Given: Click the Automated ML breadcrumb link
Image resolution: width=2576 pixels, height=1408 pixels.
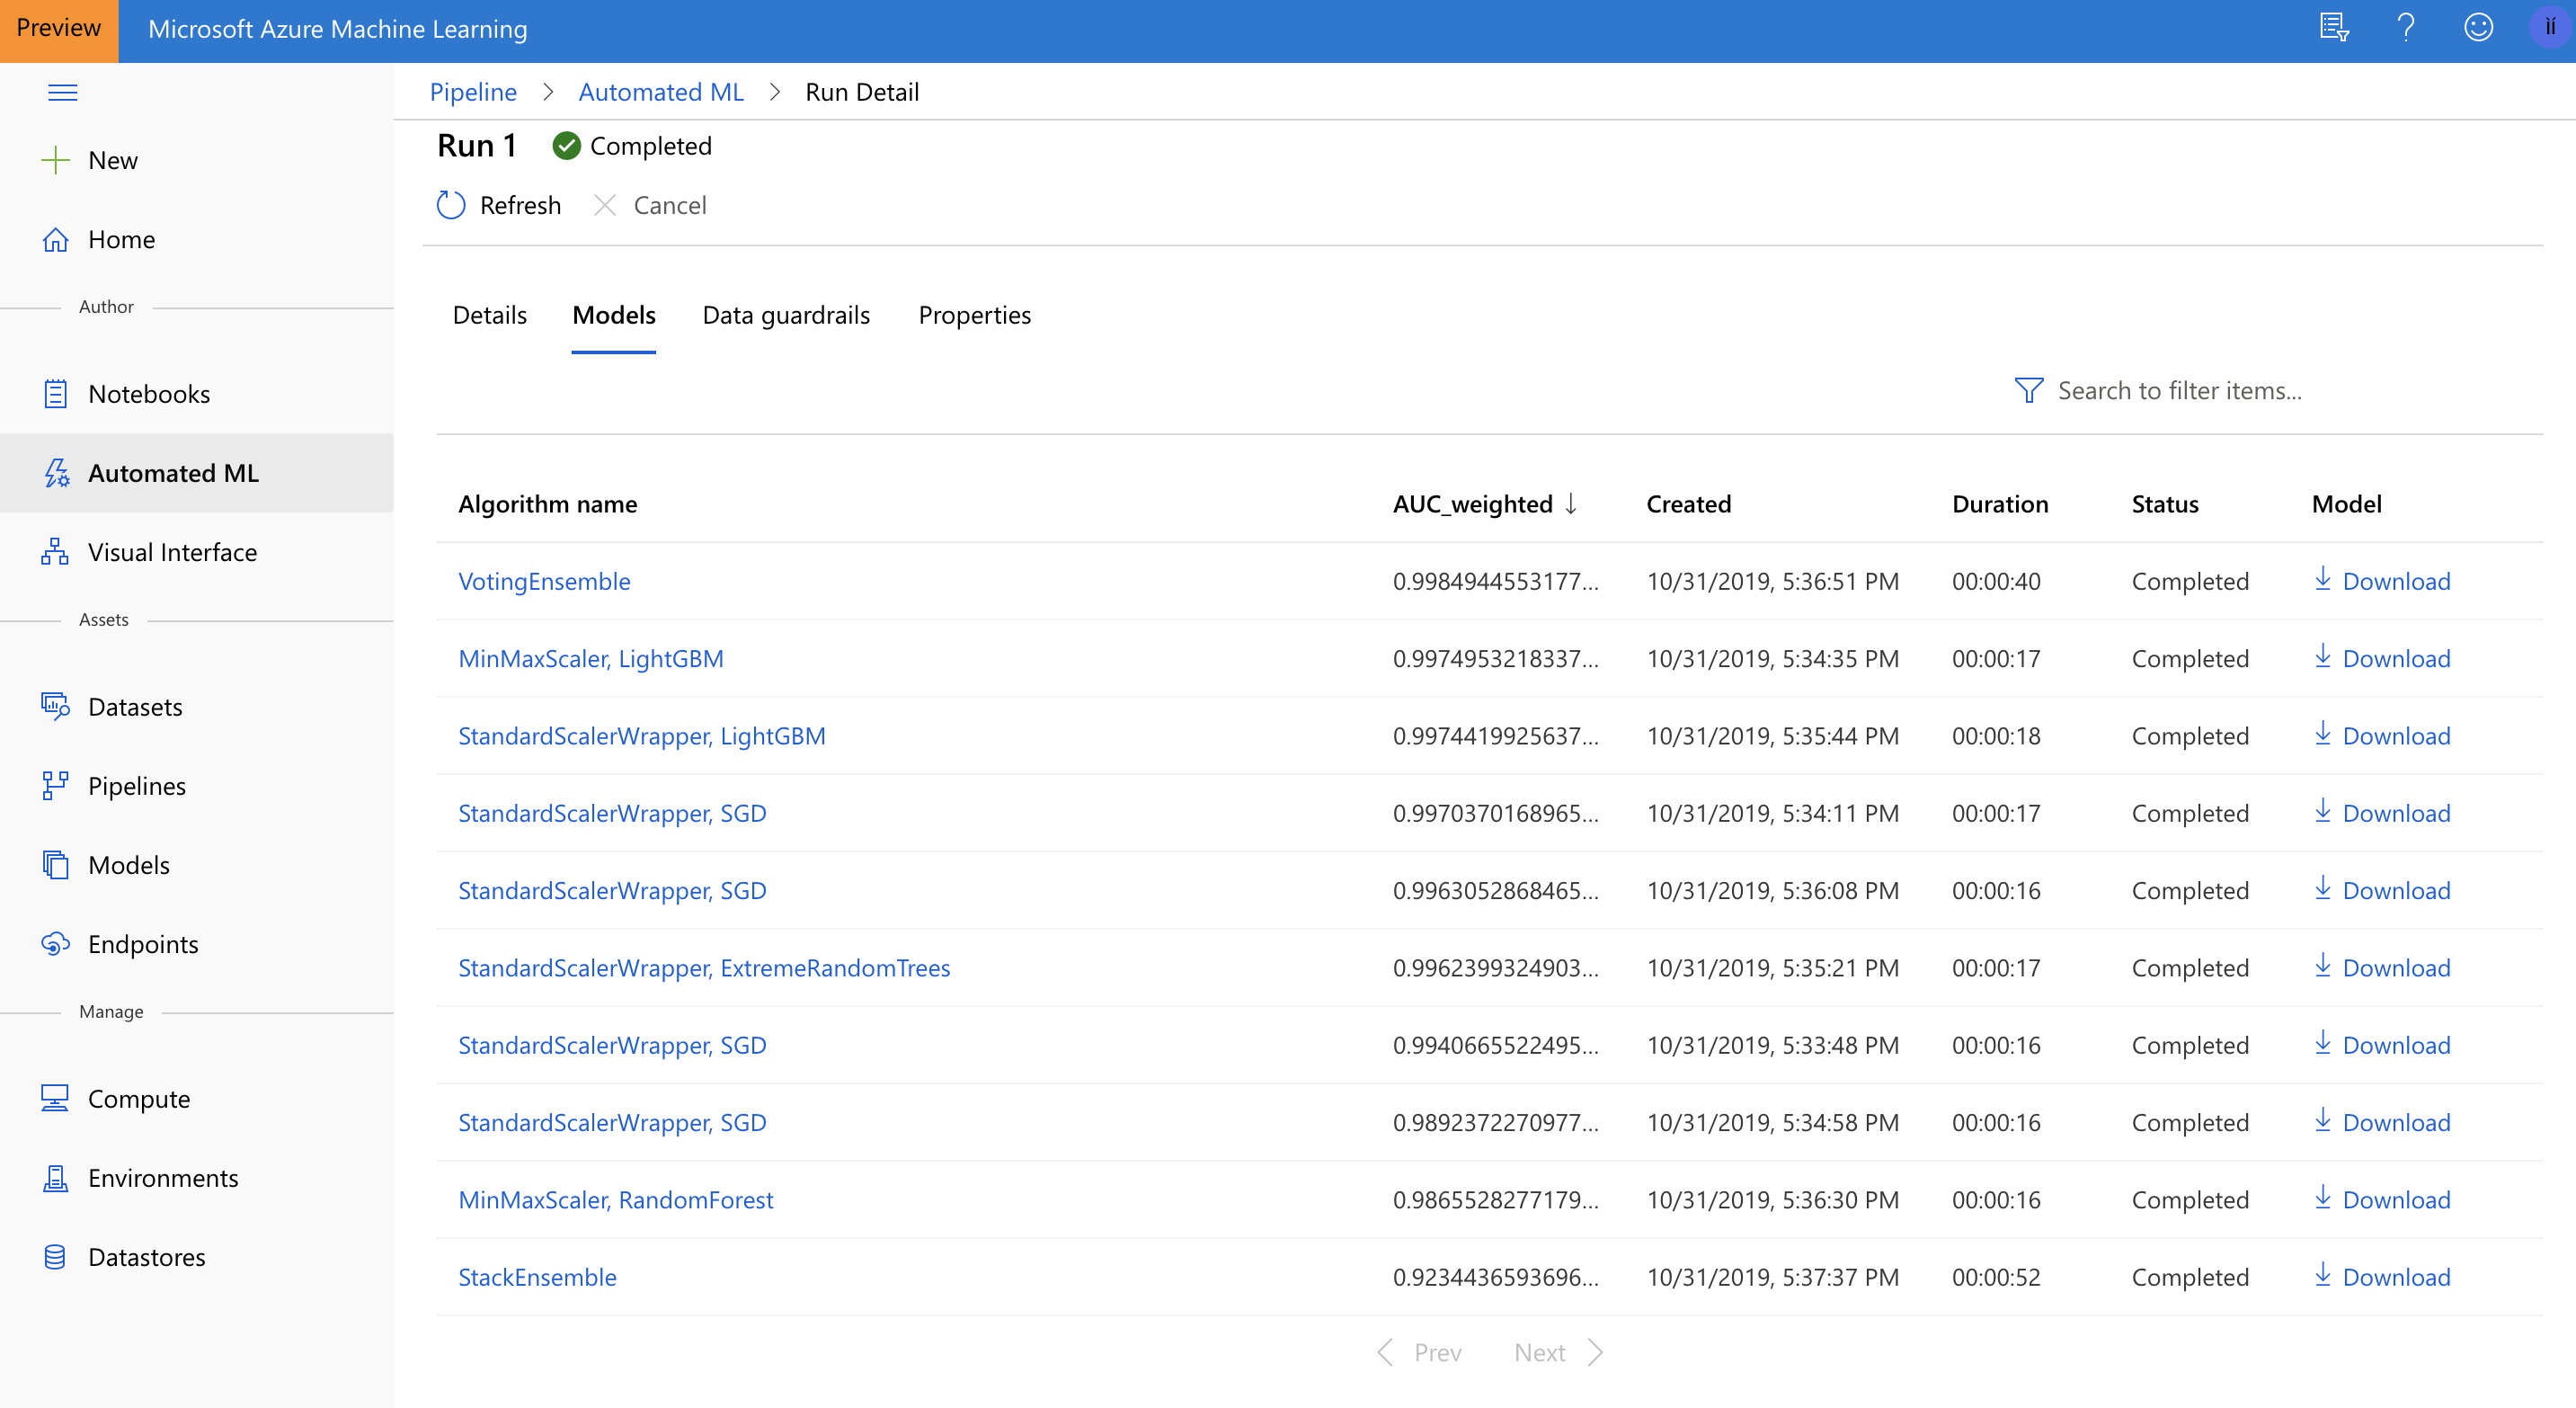Looking at the screenshot, I should click(x=661, y=92).
